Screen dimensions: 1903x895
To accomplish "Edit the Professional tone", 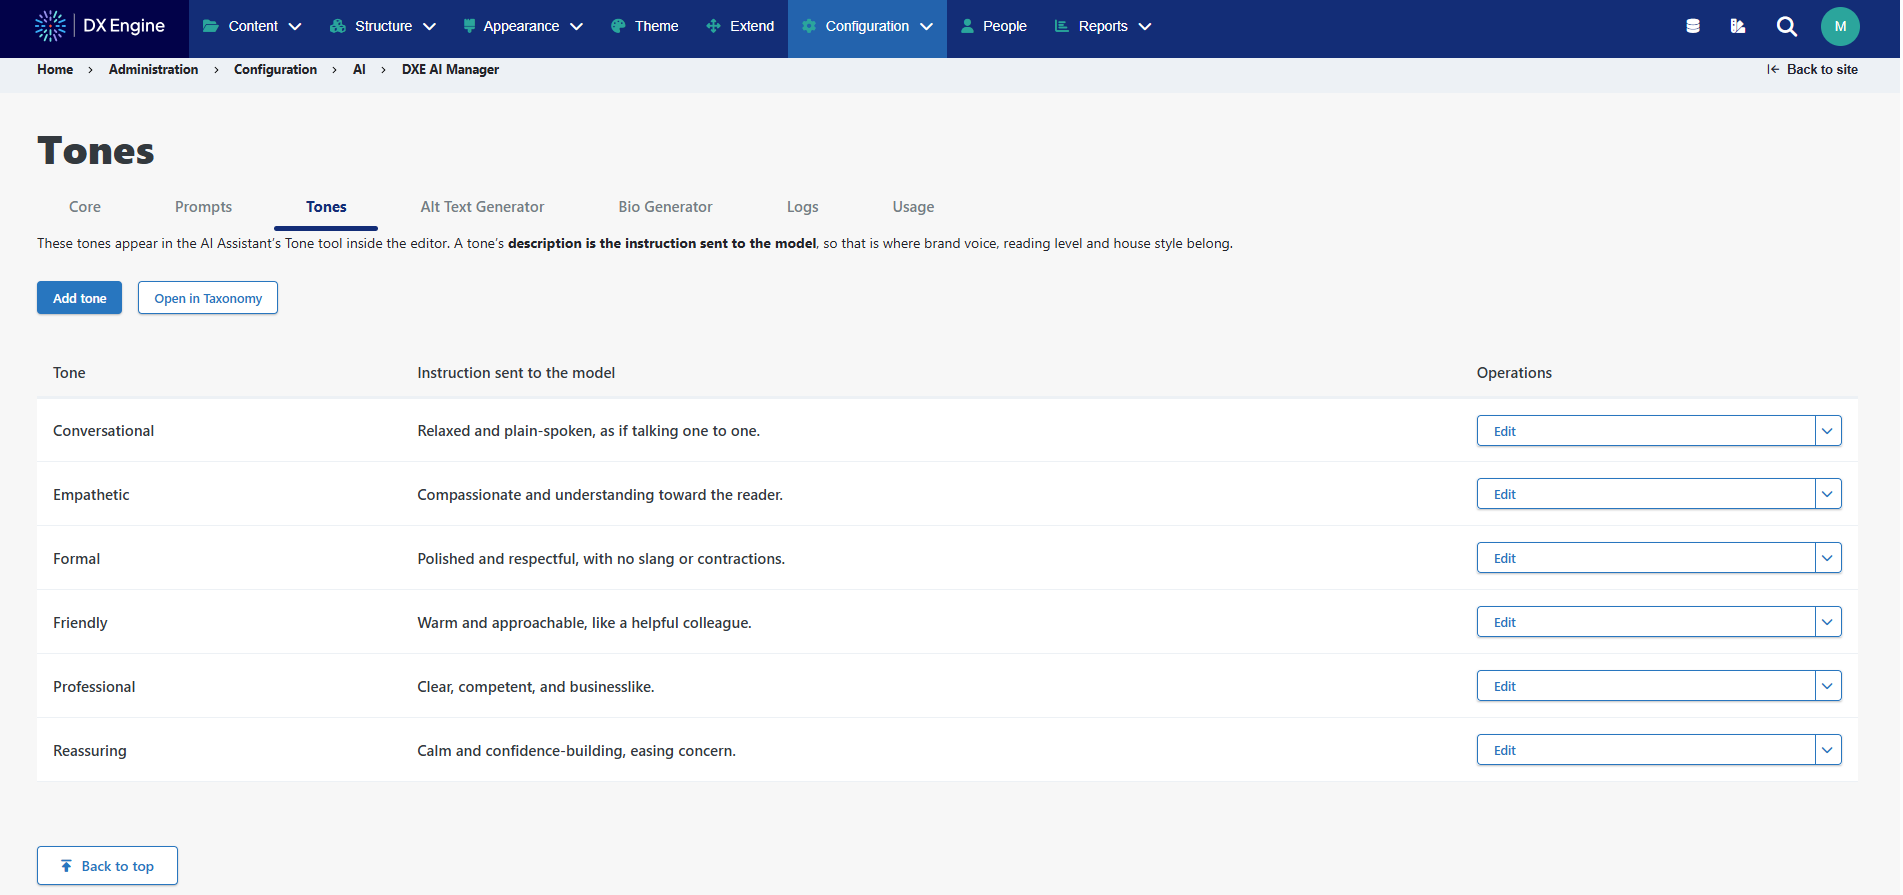I will click(x=1646, y=686).
